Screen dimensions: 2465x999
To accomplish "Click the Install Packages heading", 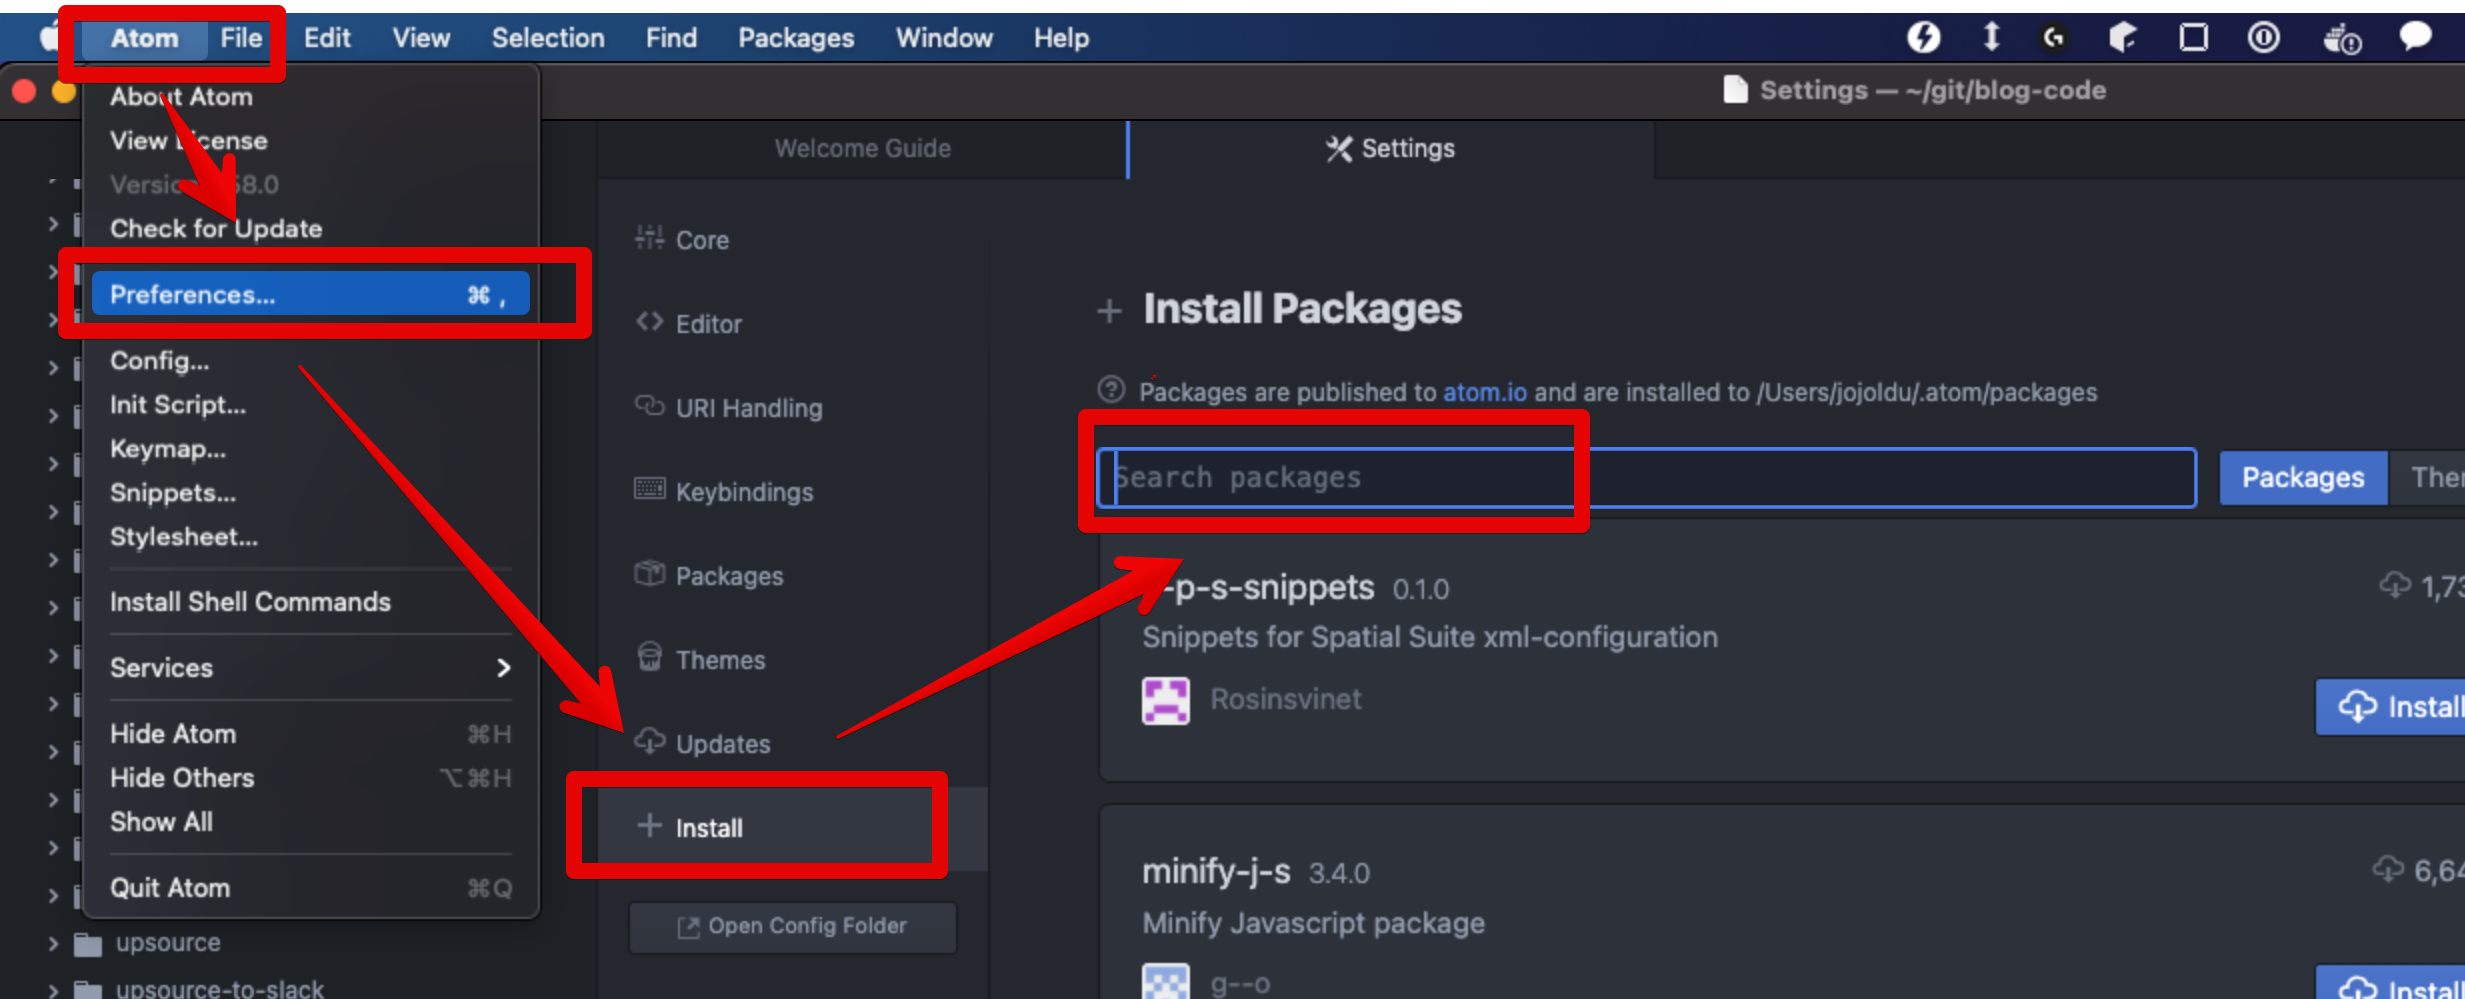I will click(1303, 309).
